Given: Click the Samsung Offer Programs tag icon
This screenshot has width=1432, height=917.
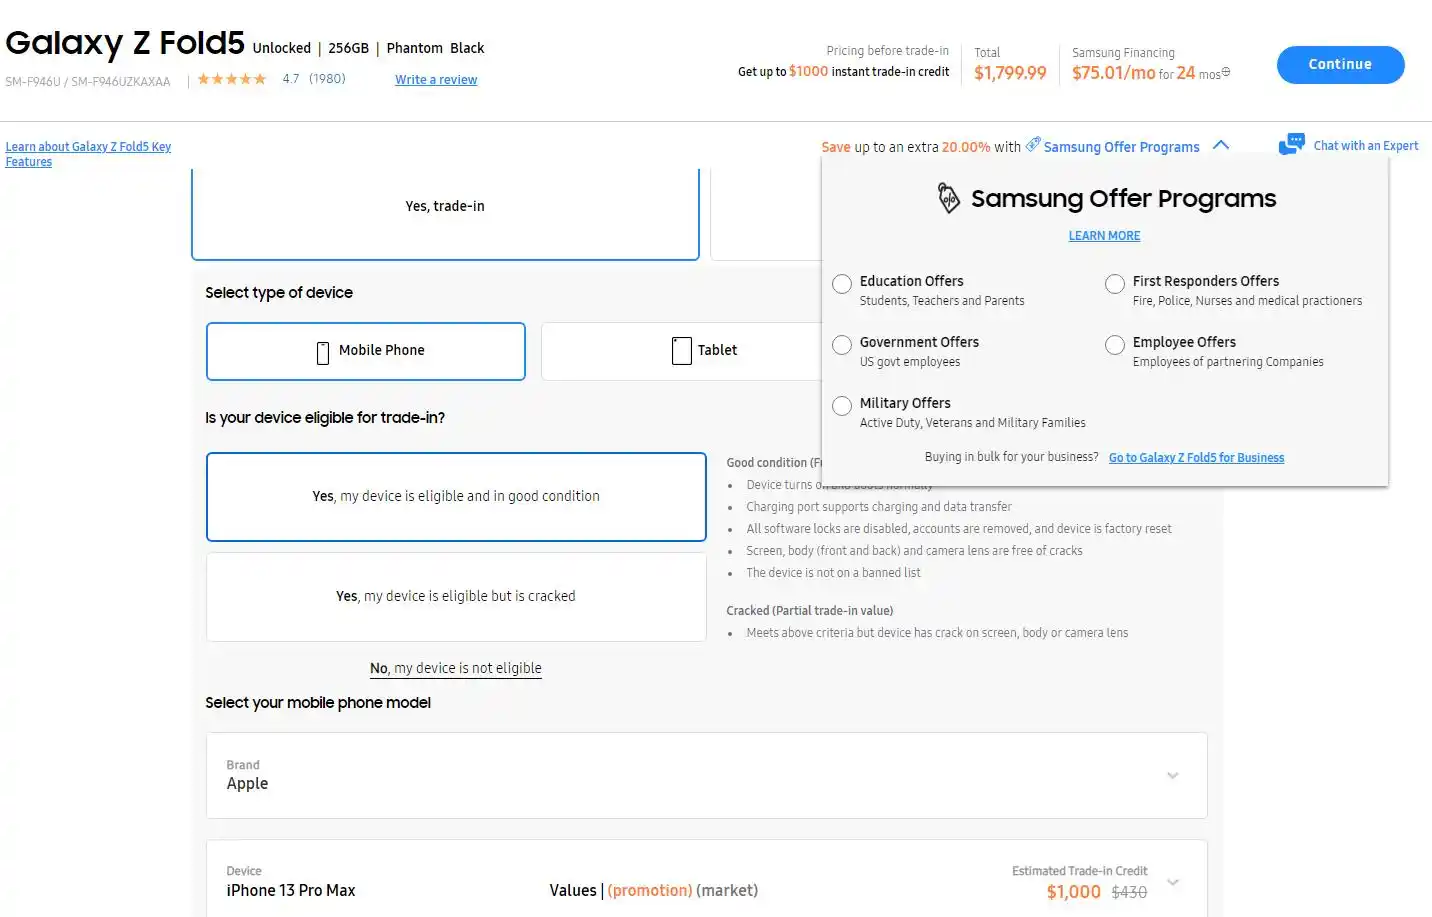Looking at the screenshot, I should click(1033, 144).
